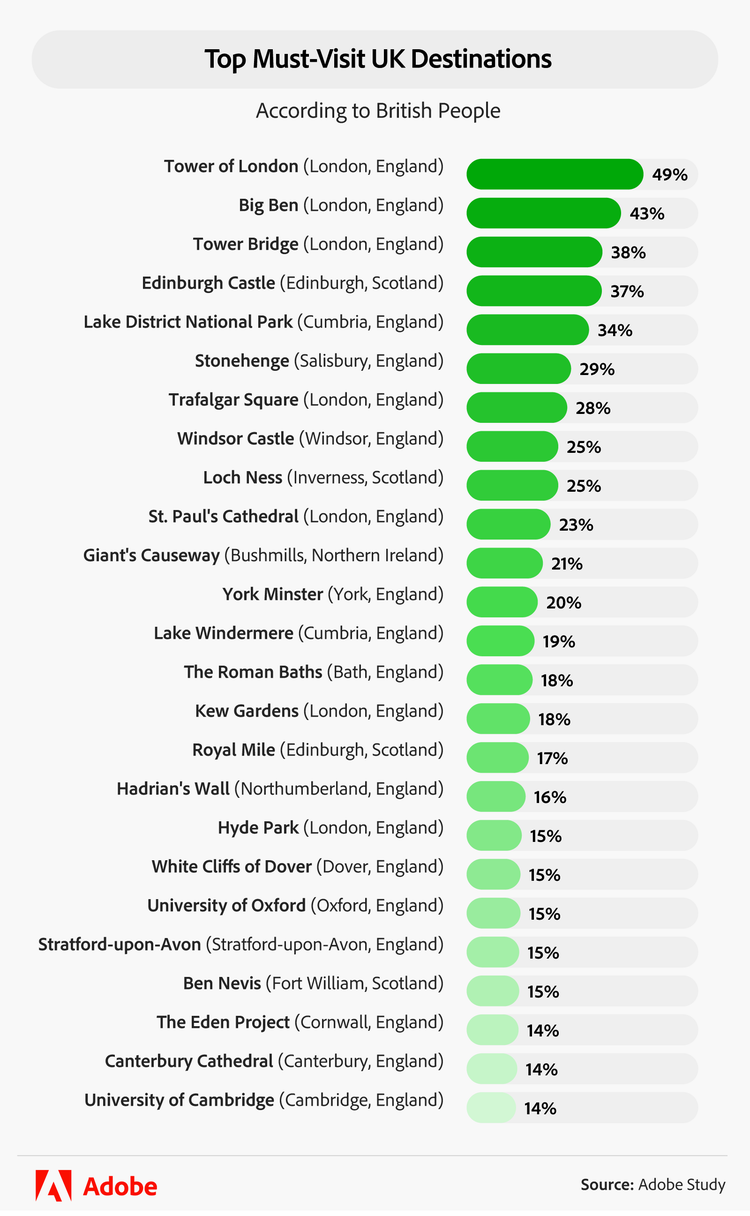Click the red Adobe logo icon
The width and height of the screenshot is (750, 1216).
pyautogui.click(x=53, y=1185)
